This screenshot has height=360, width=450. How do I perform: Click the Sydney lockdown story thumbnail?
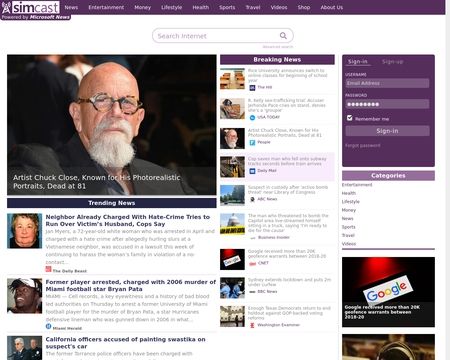(x=232, y=288)
